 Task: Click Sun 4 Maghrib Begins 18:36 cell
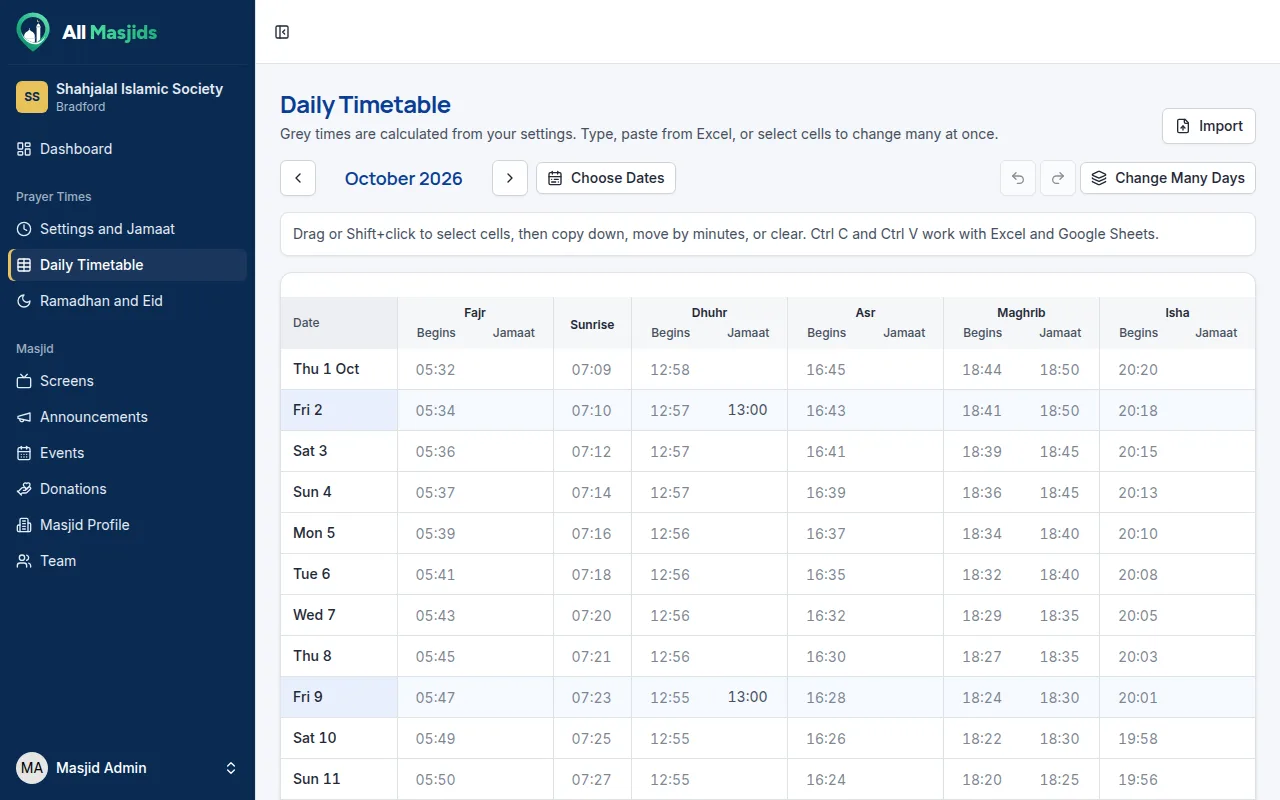(982, 492)
